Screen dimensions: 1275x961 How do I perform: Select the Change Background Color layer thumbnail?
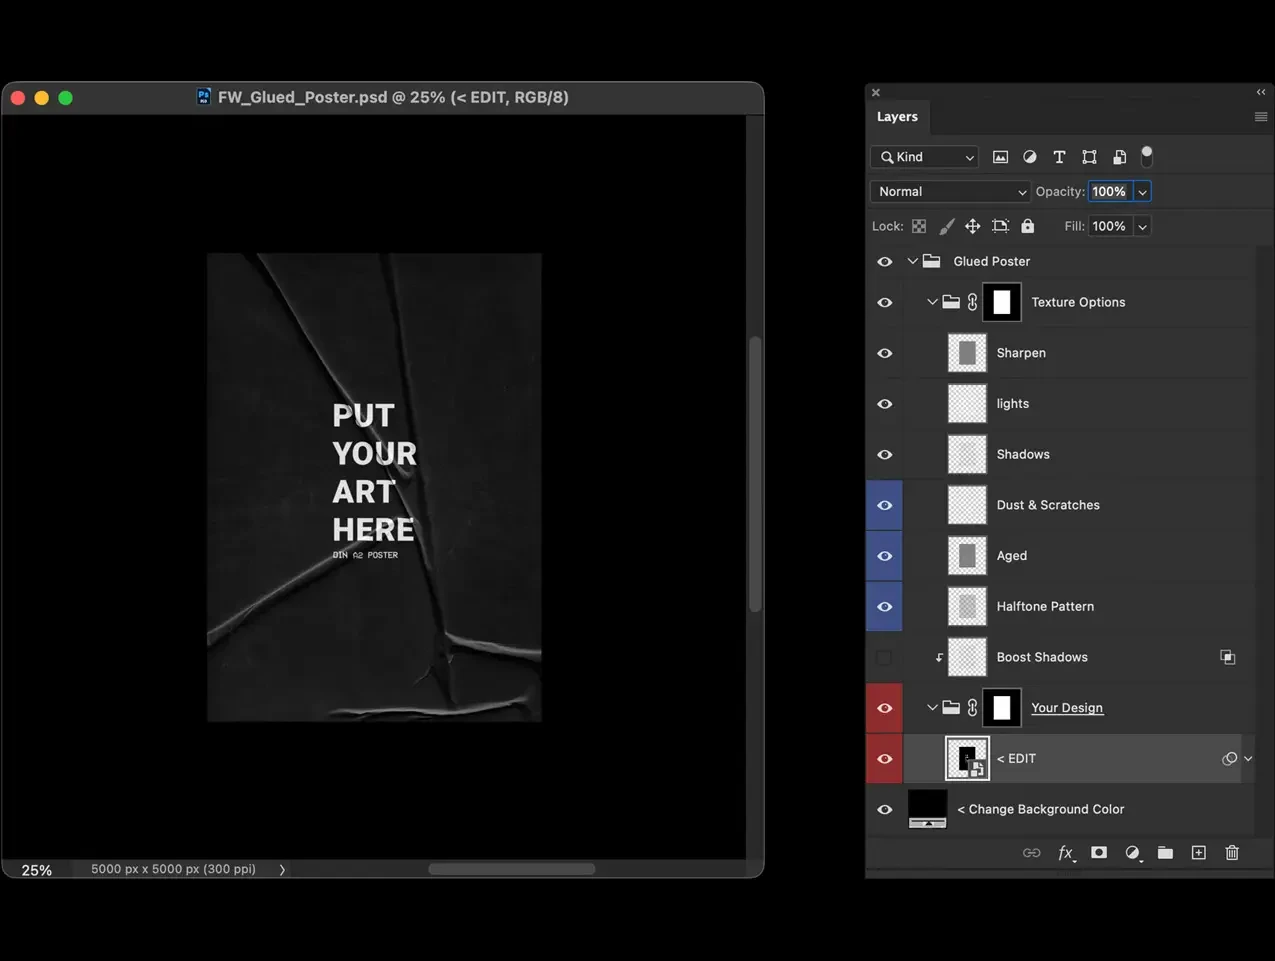[926, 809]
